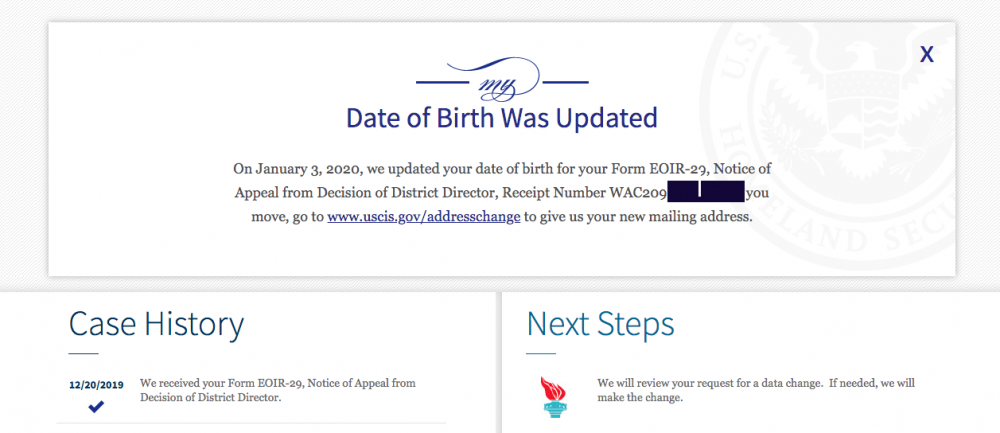Image resolution: width=1000 pixels, height=433 pixels.
Task: Click the cursive 'my' logo emblem
Action: point(502,81)
